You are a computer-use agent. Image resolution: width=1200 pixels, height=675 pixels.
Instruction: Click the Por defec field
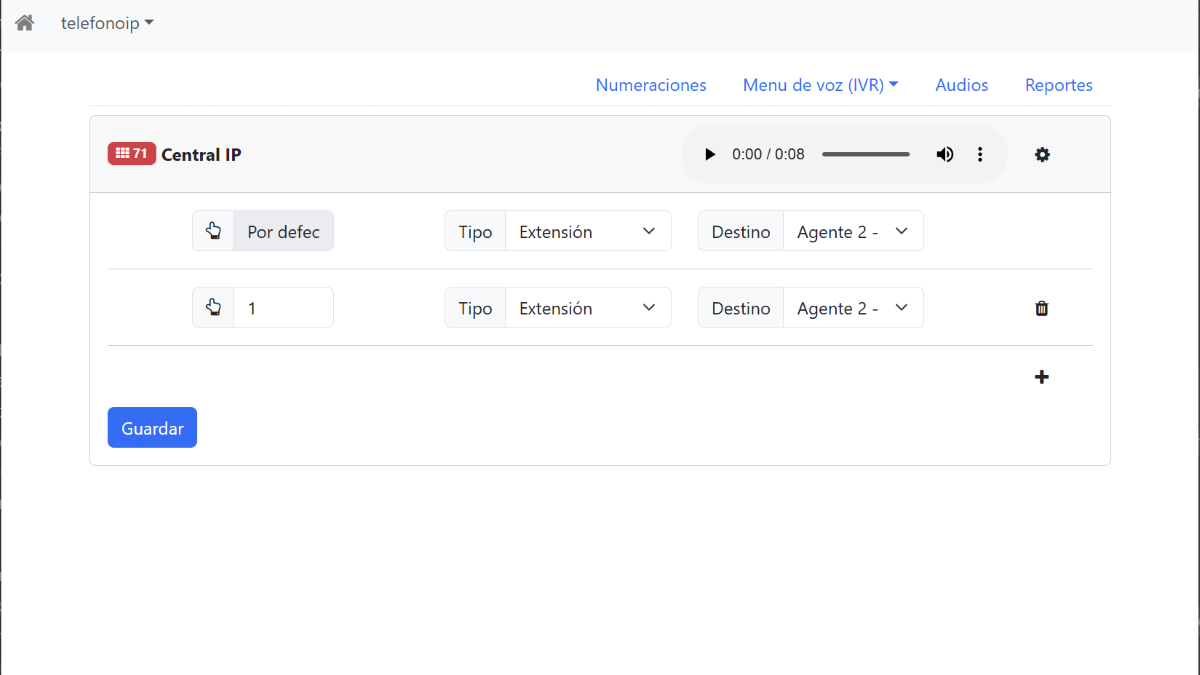[284, 231]
